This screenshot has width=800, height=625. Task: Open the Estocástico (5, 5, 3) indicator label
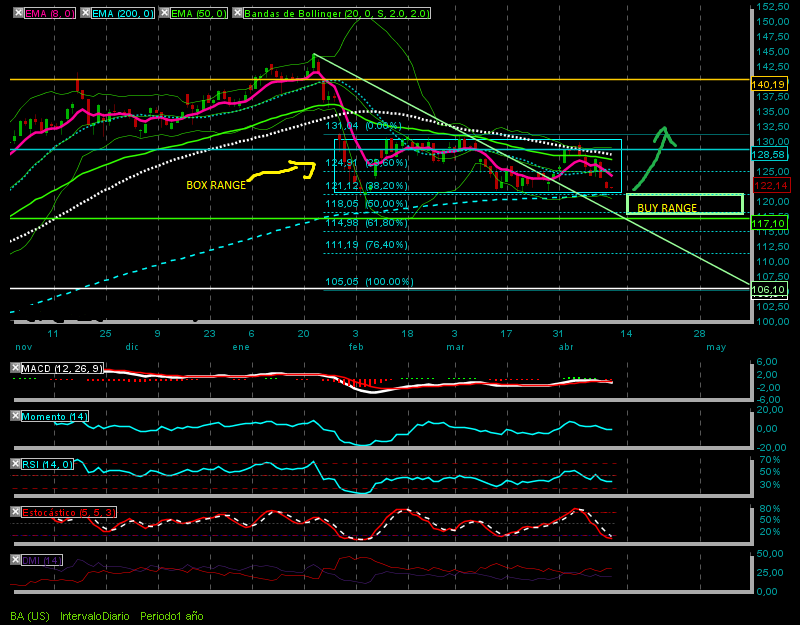[69, 512]
